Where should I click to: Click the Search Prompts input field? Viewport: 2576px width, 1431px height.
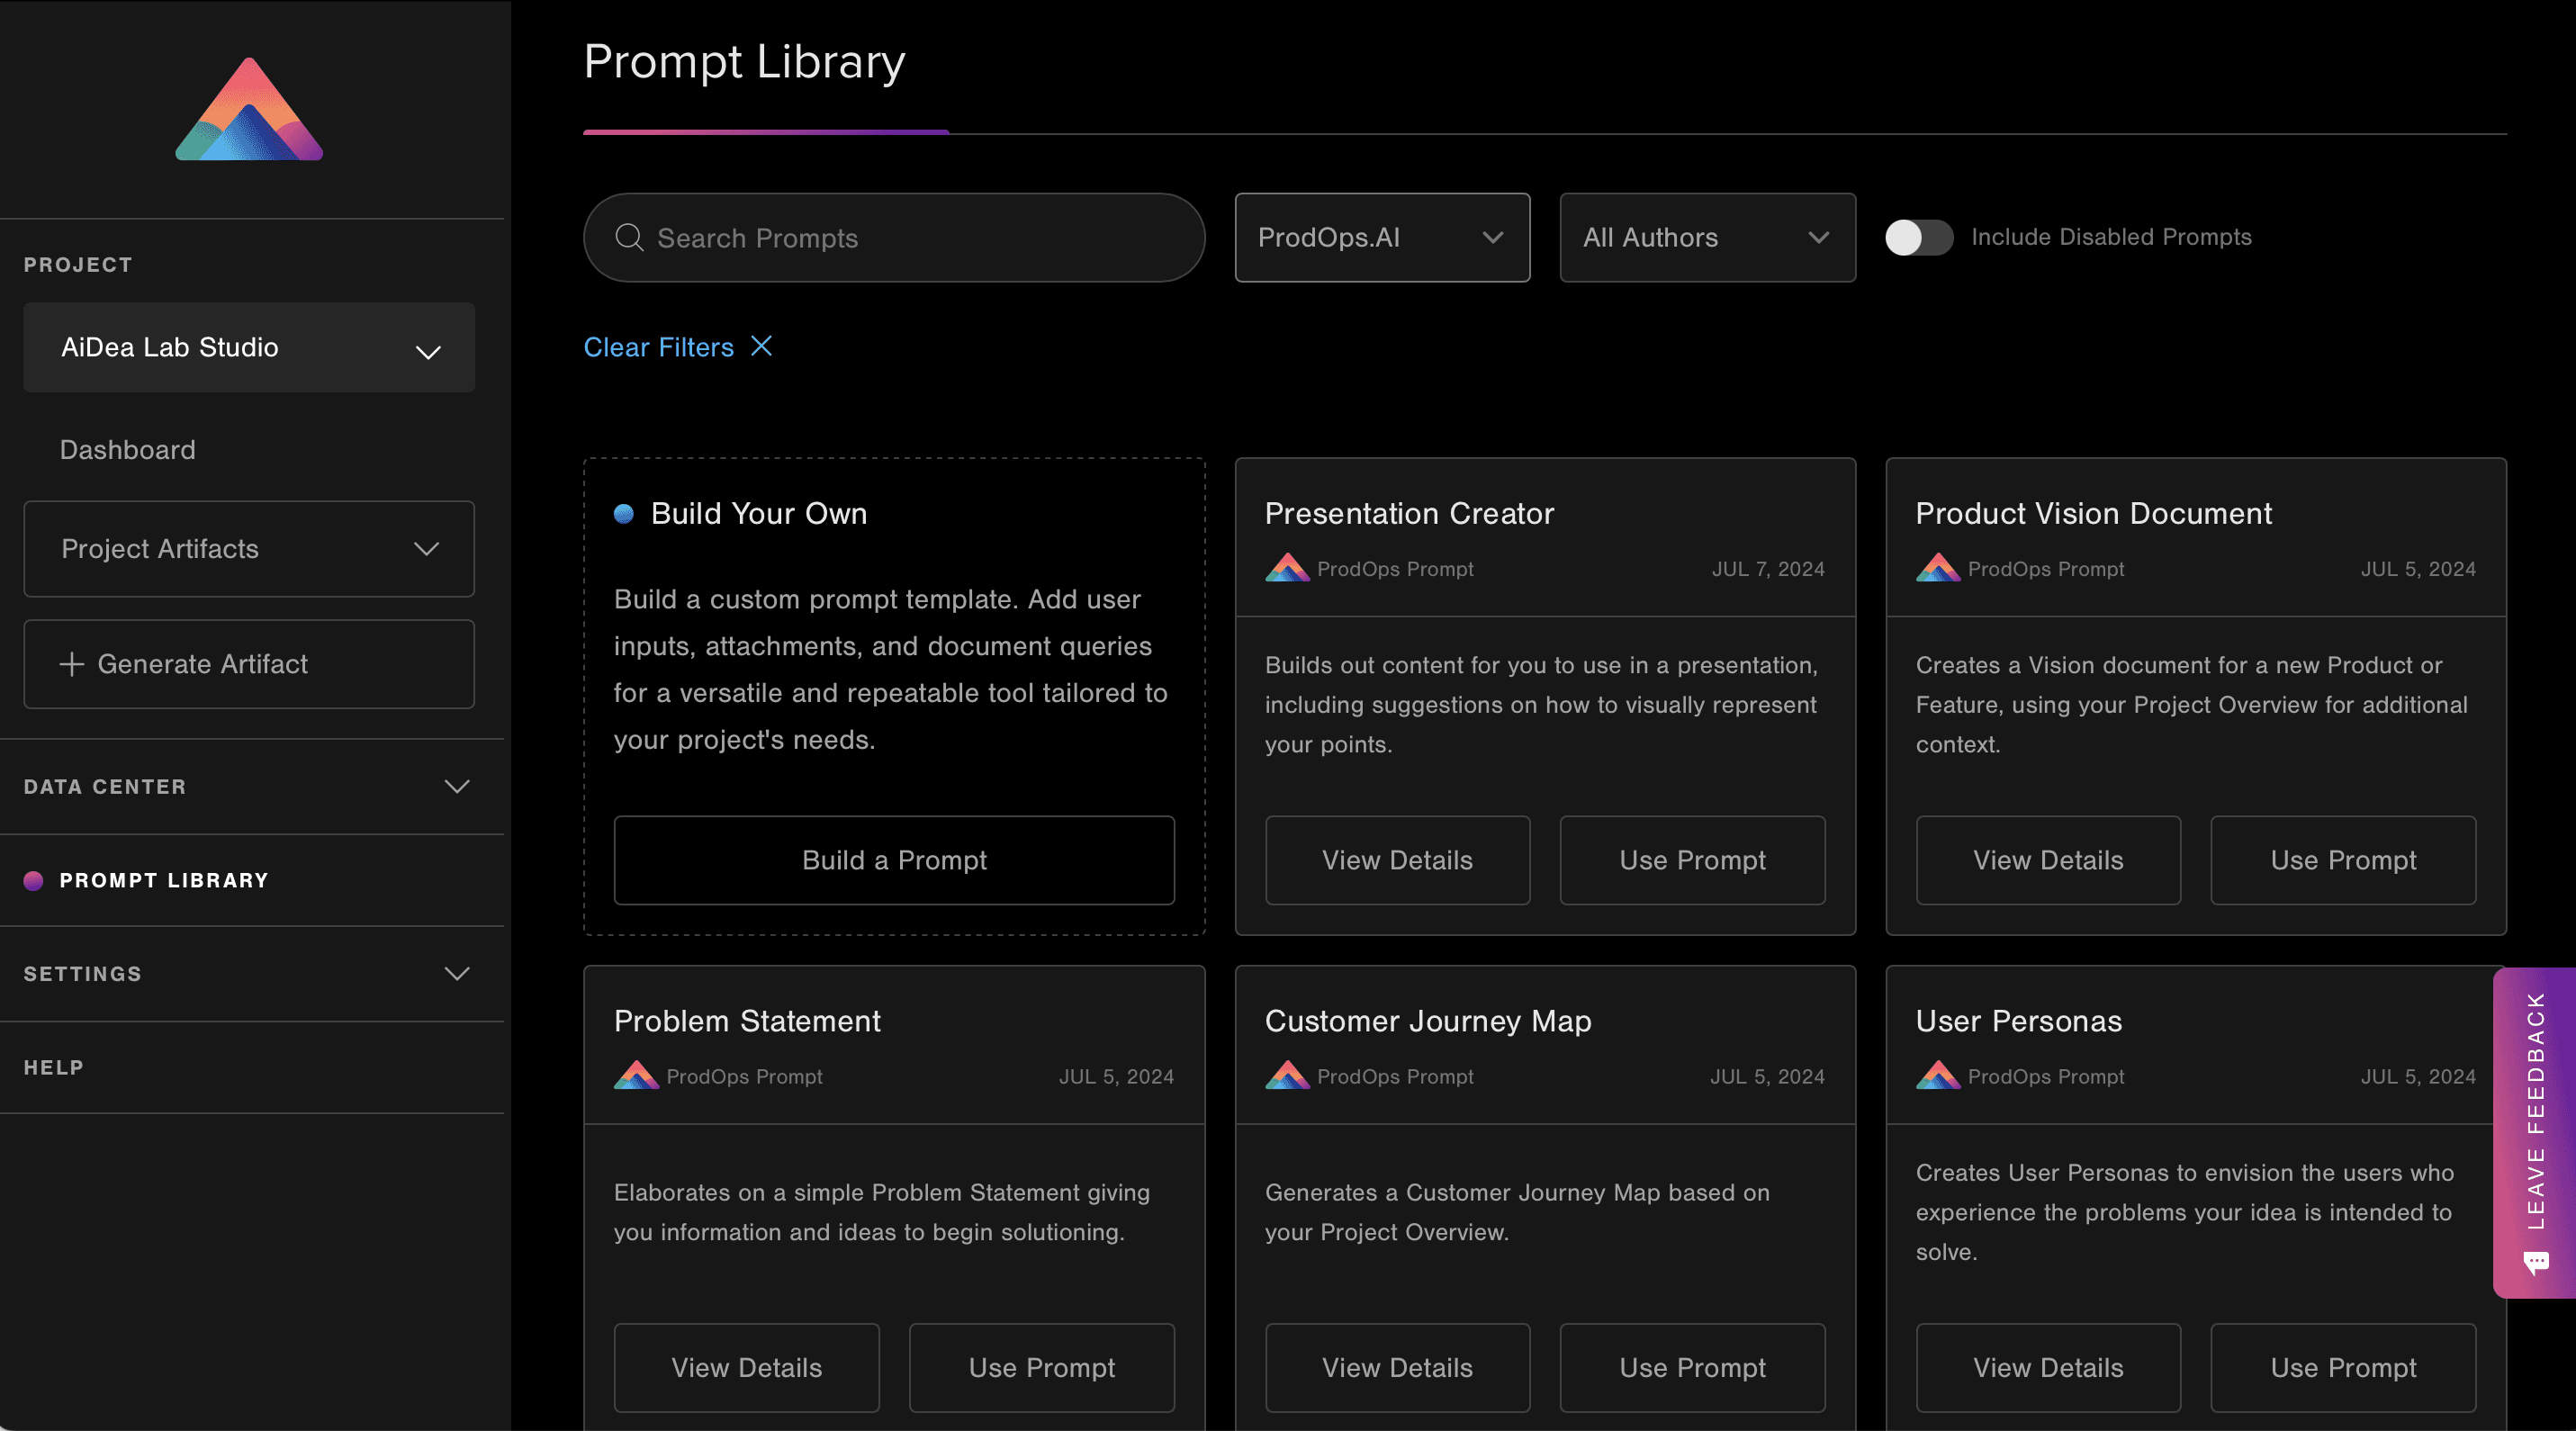pos(920,237)
